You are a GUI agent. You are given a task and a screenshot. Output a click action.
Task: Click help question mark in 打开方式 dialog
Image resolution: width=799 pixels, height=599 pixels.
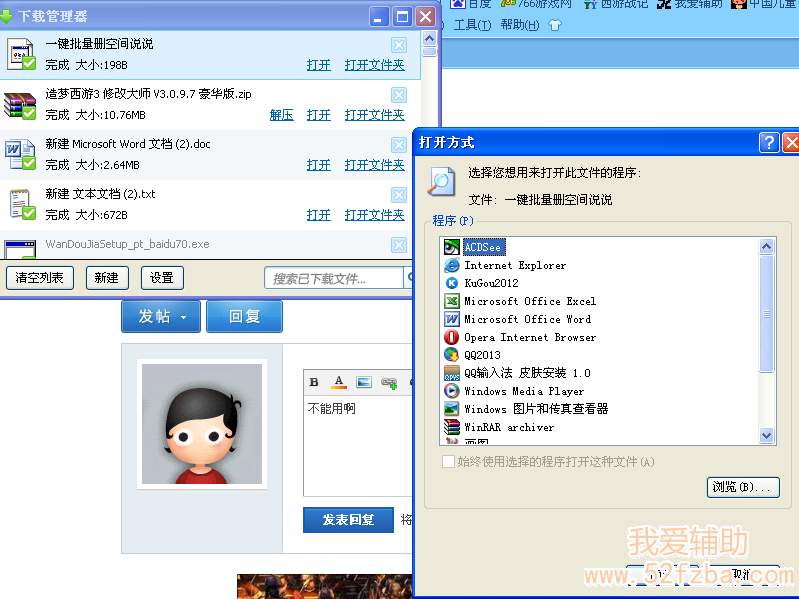[769, 143]
